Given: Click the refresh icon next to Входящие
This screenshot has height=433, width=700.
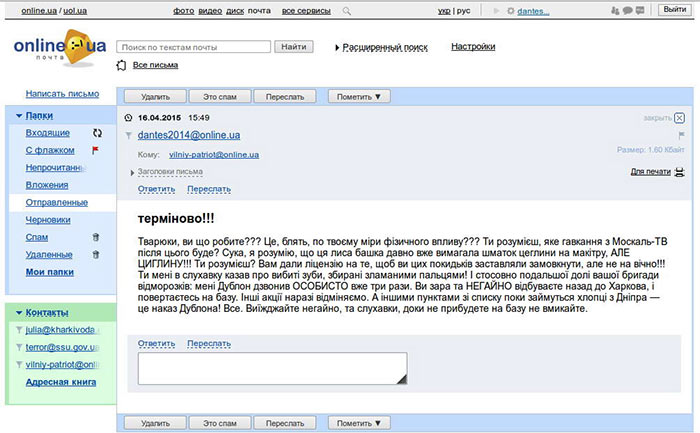Looking at the screenshot, I should [97, 133].
